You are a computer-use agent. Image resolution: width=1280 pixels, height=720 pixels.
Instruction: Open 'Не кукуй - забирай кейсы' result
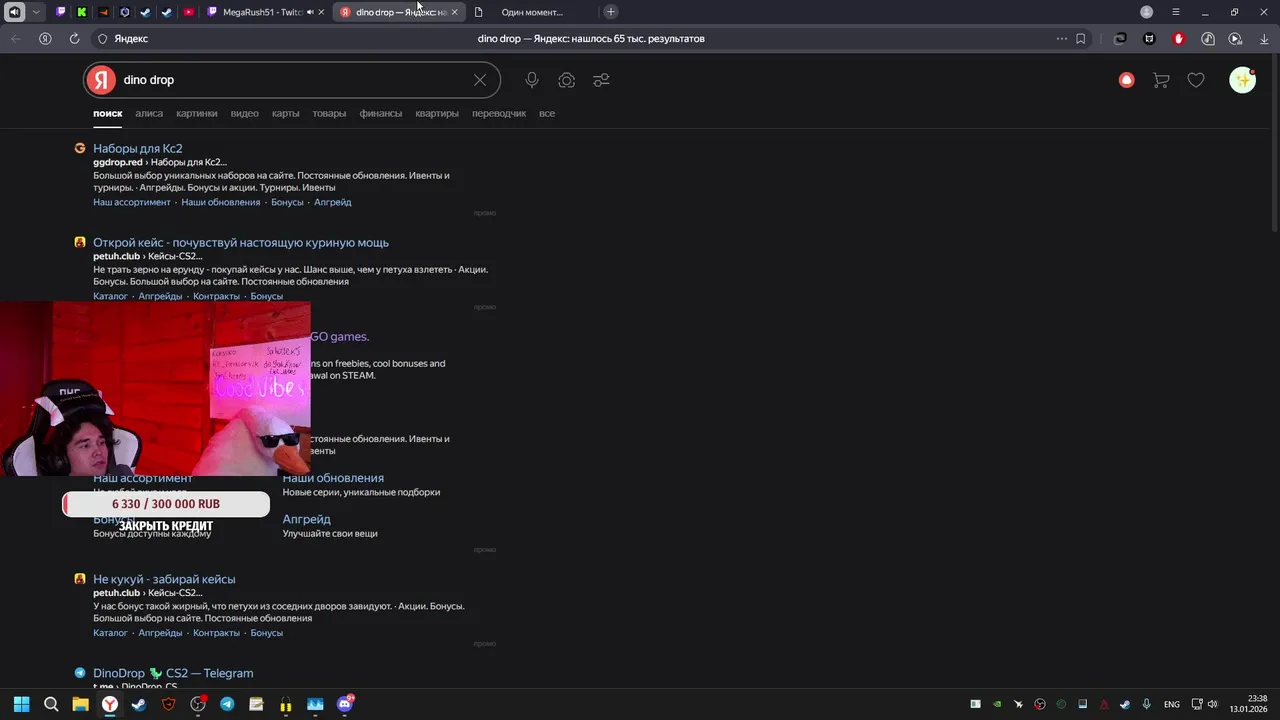click(164, 579)
